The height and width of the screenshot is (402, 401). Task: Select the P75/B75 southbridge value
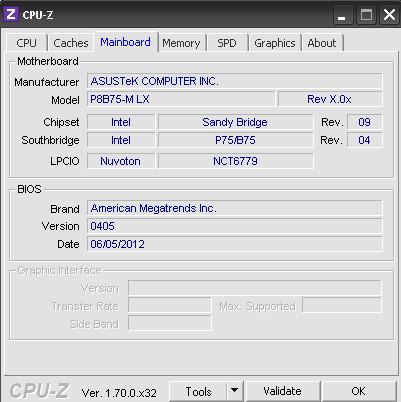pos(235,140)
